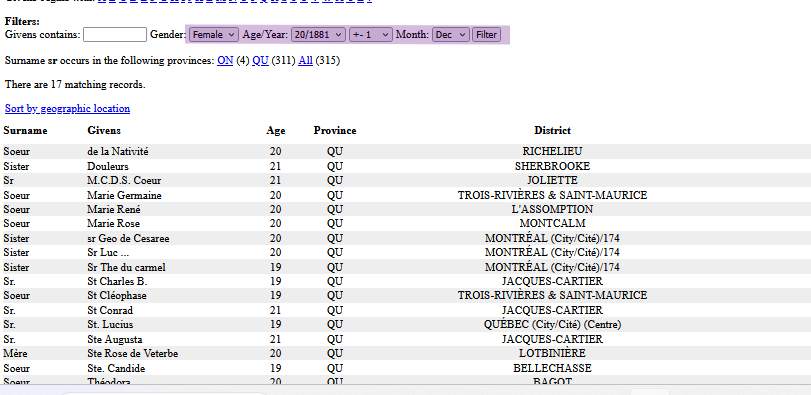Open the +- 1 range dropdown
Viewport: 811px width, 395px height.
[x=371, y=35]
